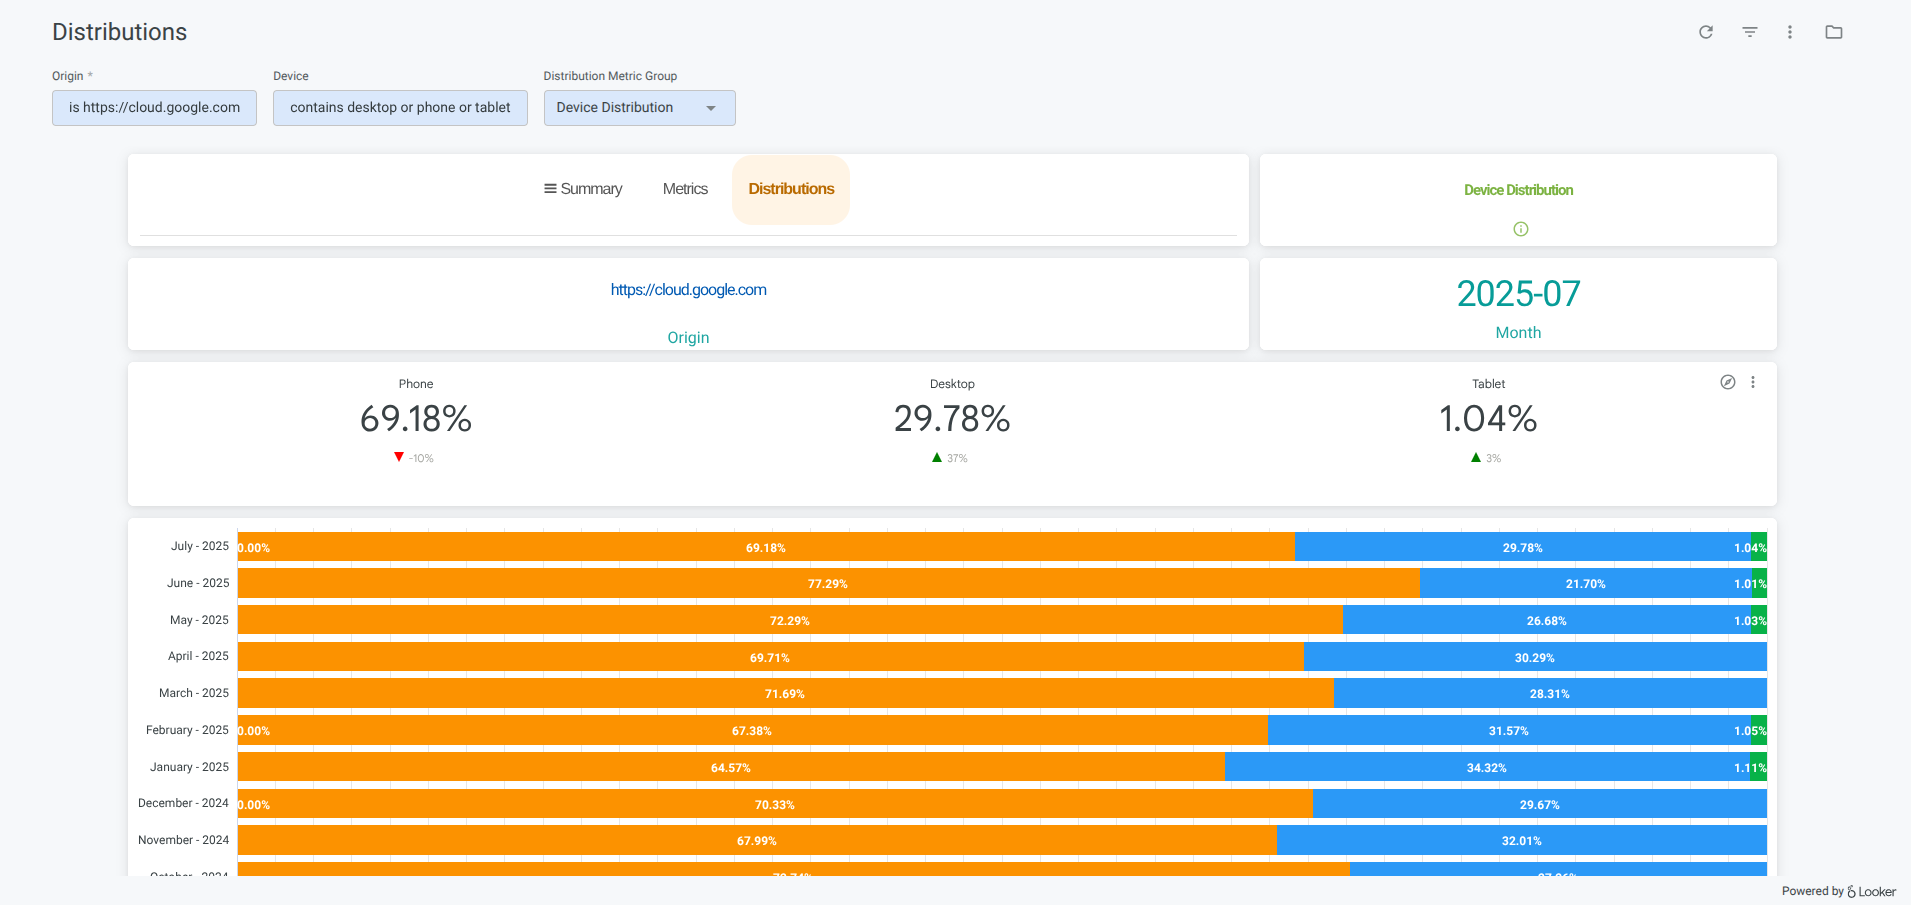1911x905 pixels.
Task: Click the Looker logo in the footer
Action: tap(1871, 891)
